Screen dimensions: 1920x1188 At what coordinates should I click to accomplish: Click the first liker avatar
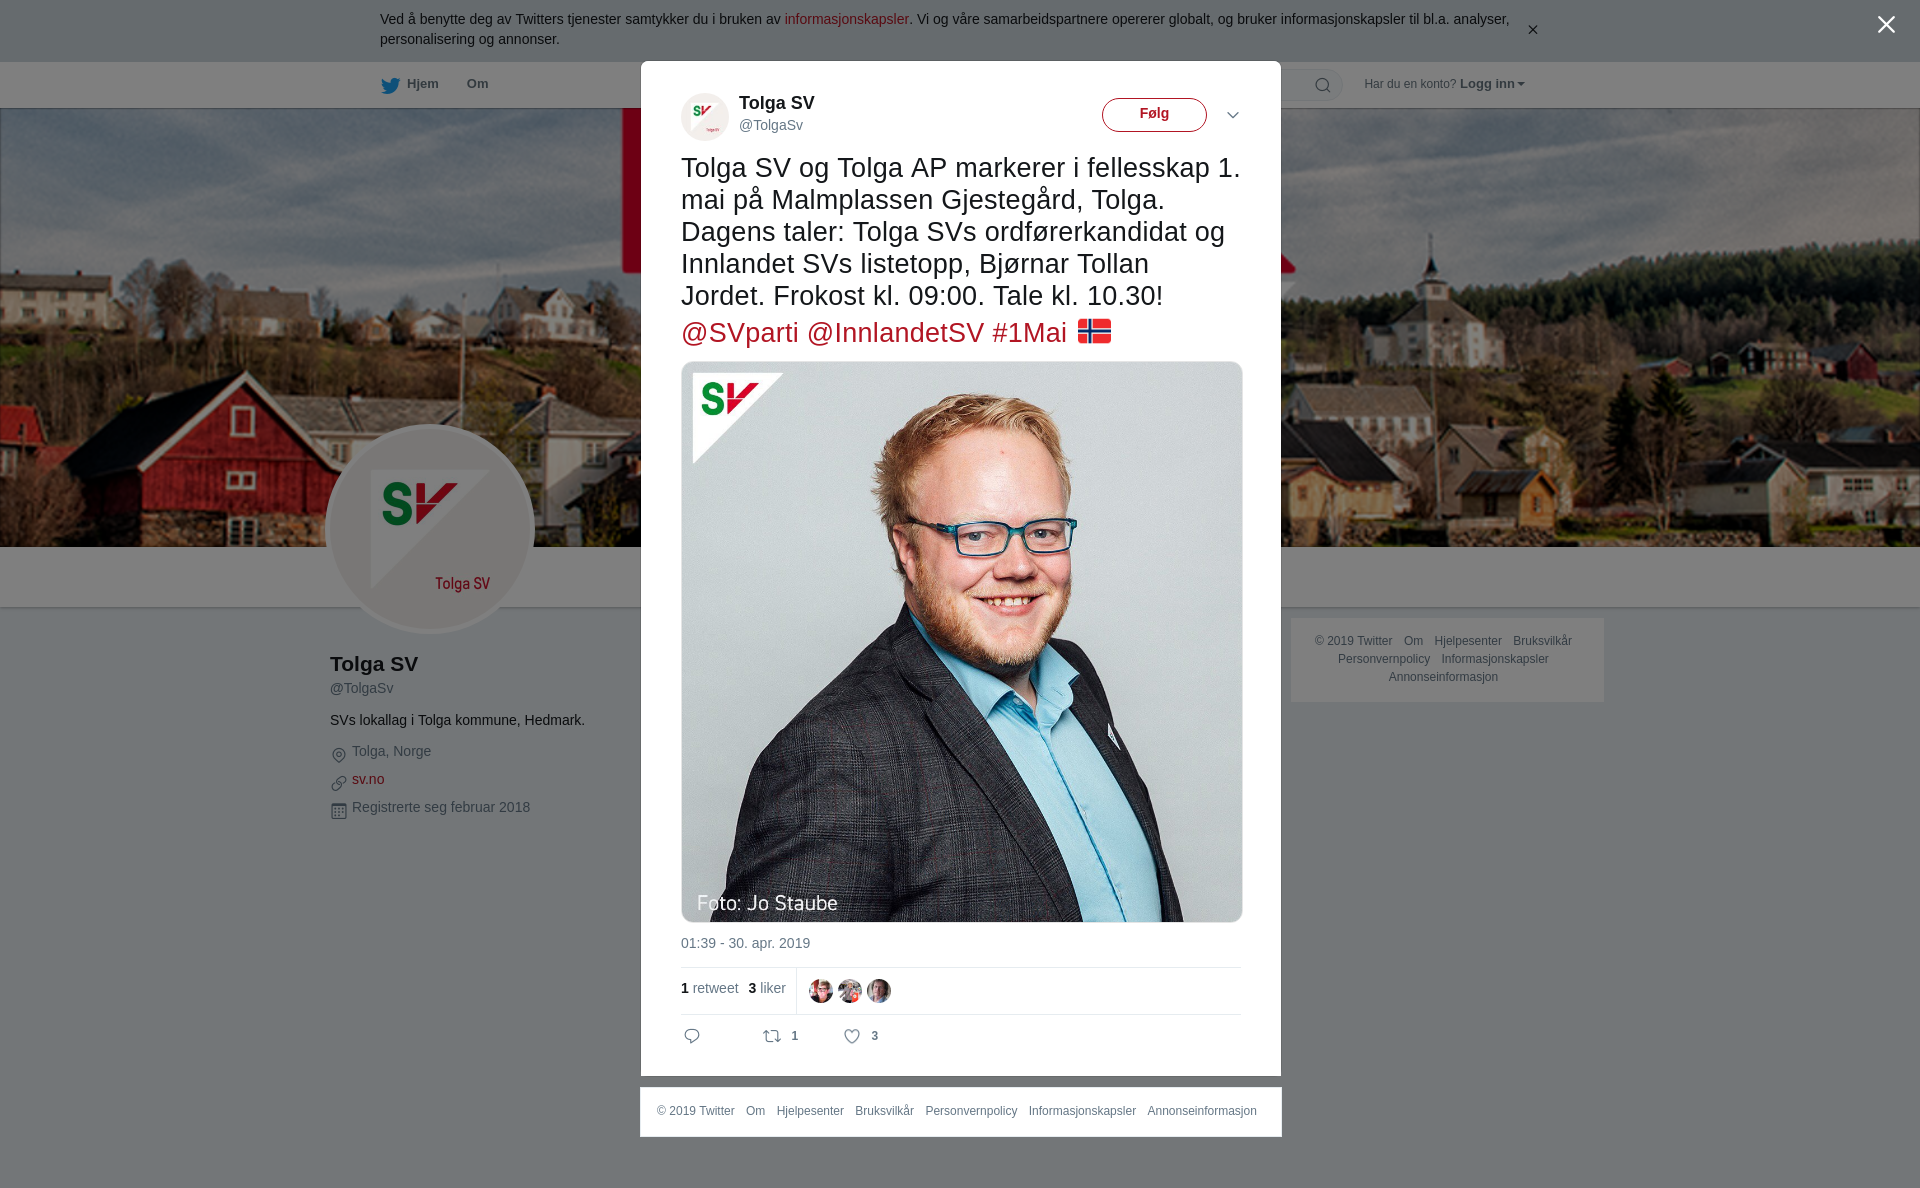(821, 991)
